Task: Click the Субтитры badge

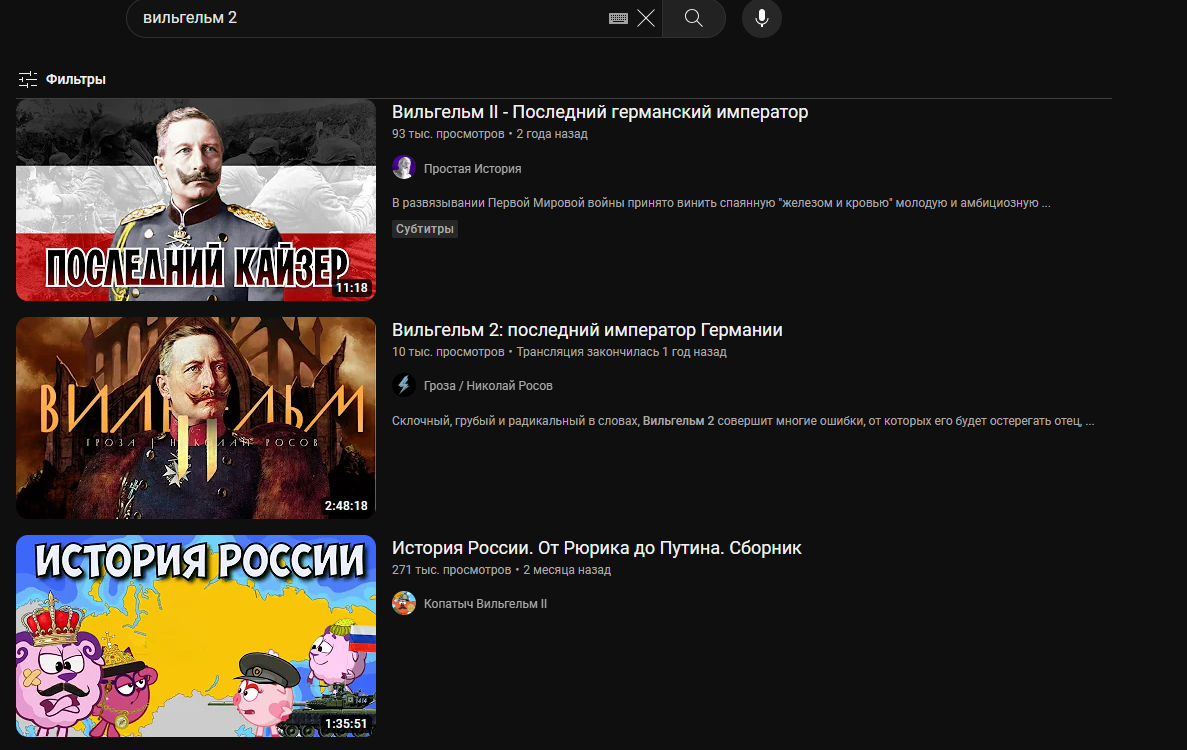Action: (x=425, y=229)
